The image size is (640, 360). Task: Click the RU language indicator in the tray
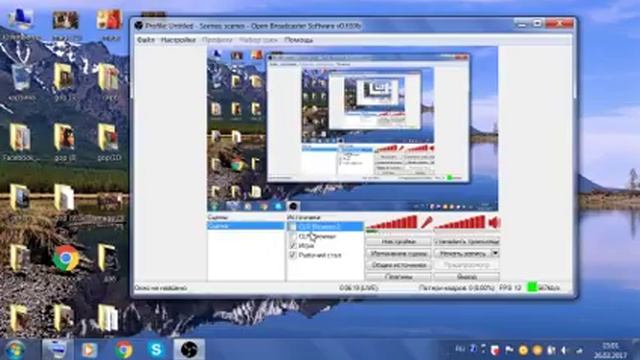pyautogui.click(x=460, y=349)
